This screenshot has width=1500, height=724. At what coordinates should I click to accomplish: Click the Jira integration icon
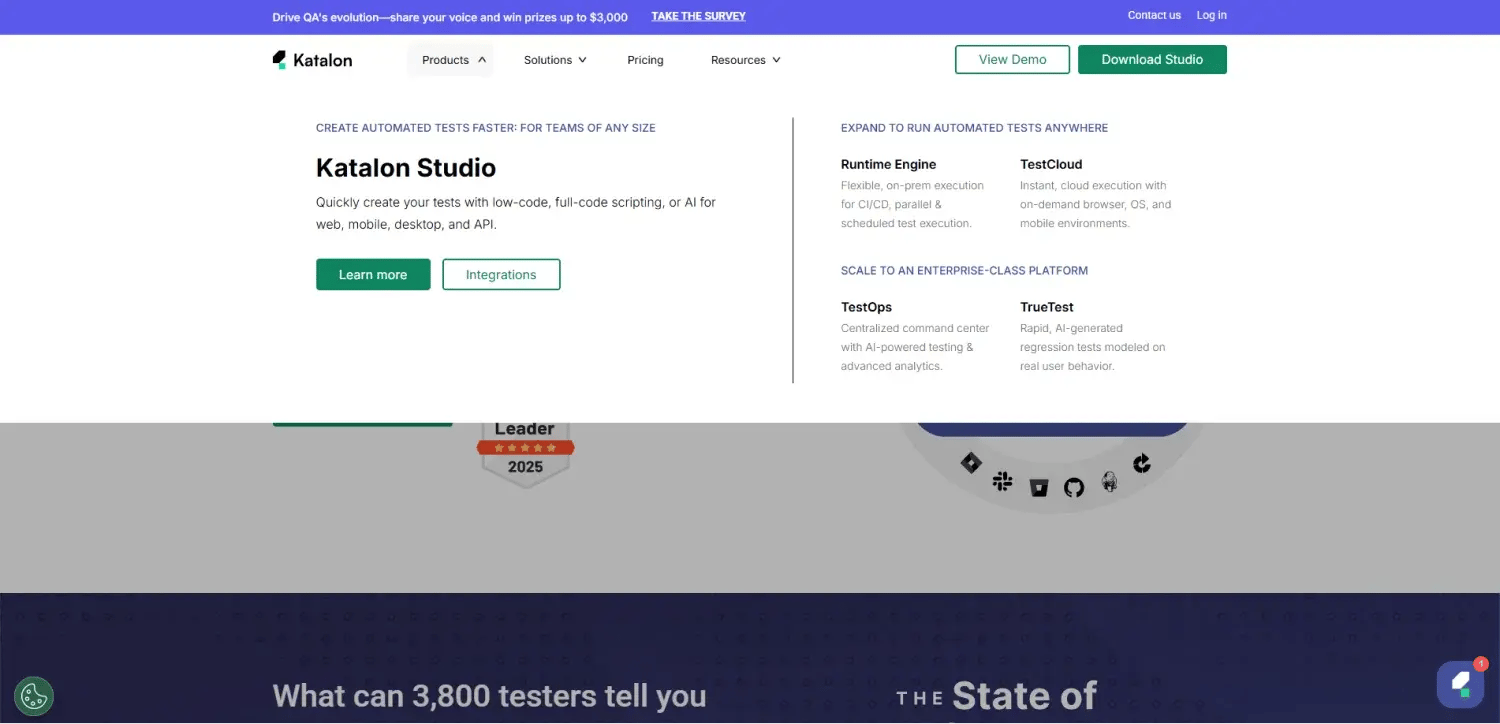click(x=971, y=462)
